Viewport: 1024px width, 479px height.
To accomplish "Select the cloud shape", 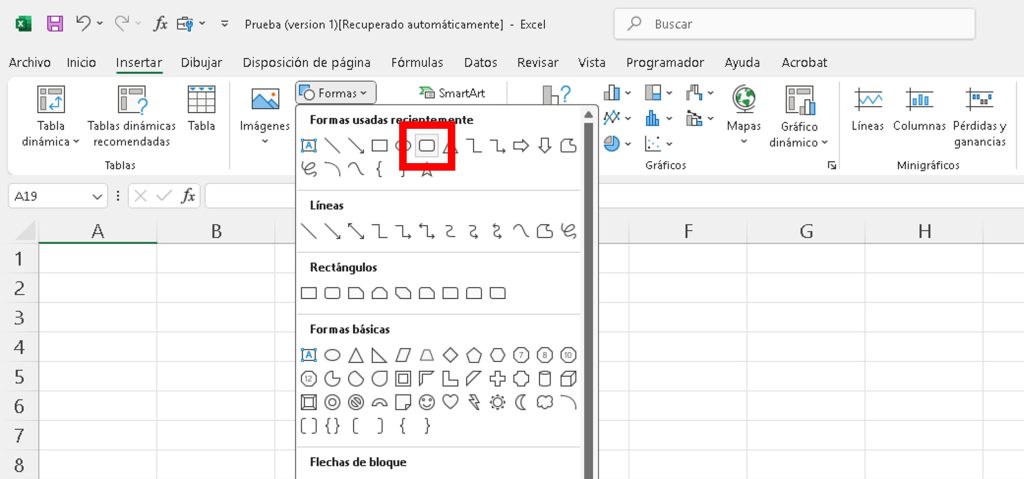I will (x=545, y=402).
